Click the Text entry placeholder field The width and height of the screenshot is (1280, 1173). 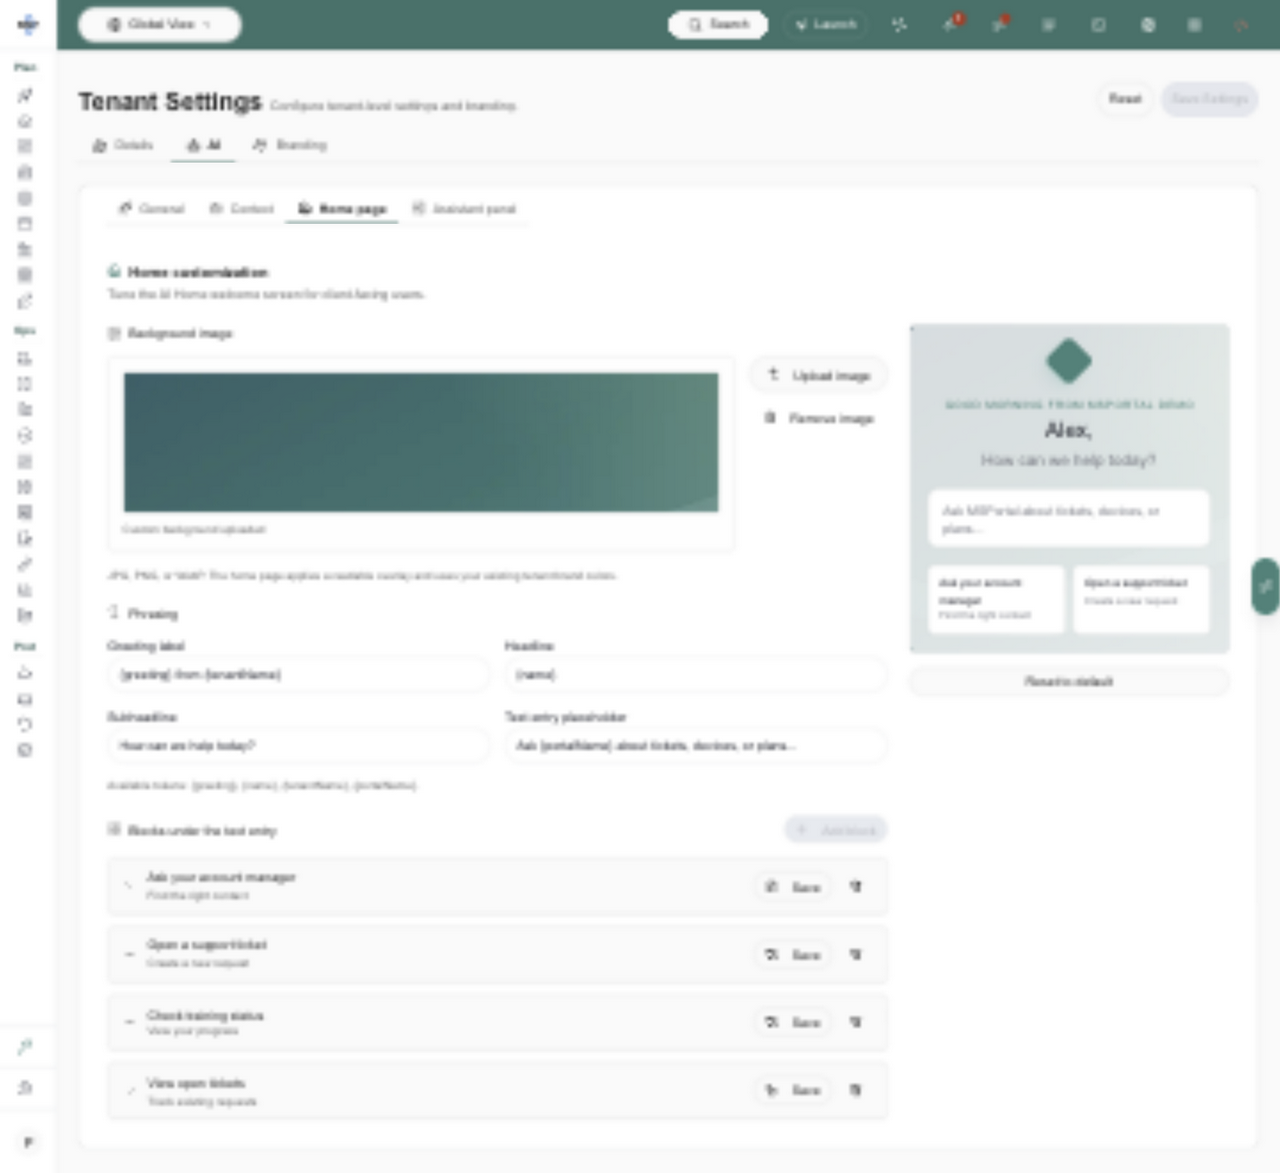(695, 745)
